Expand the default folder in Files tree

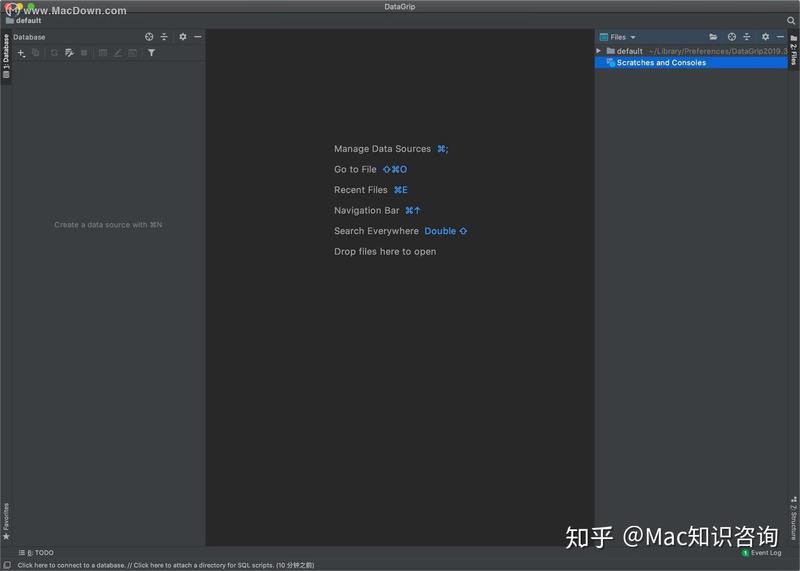point(598,51)
